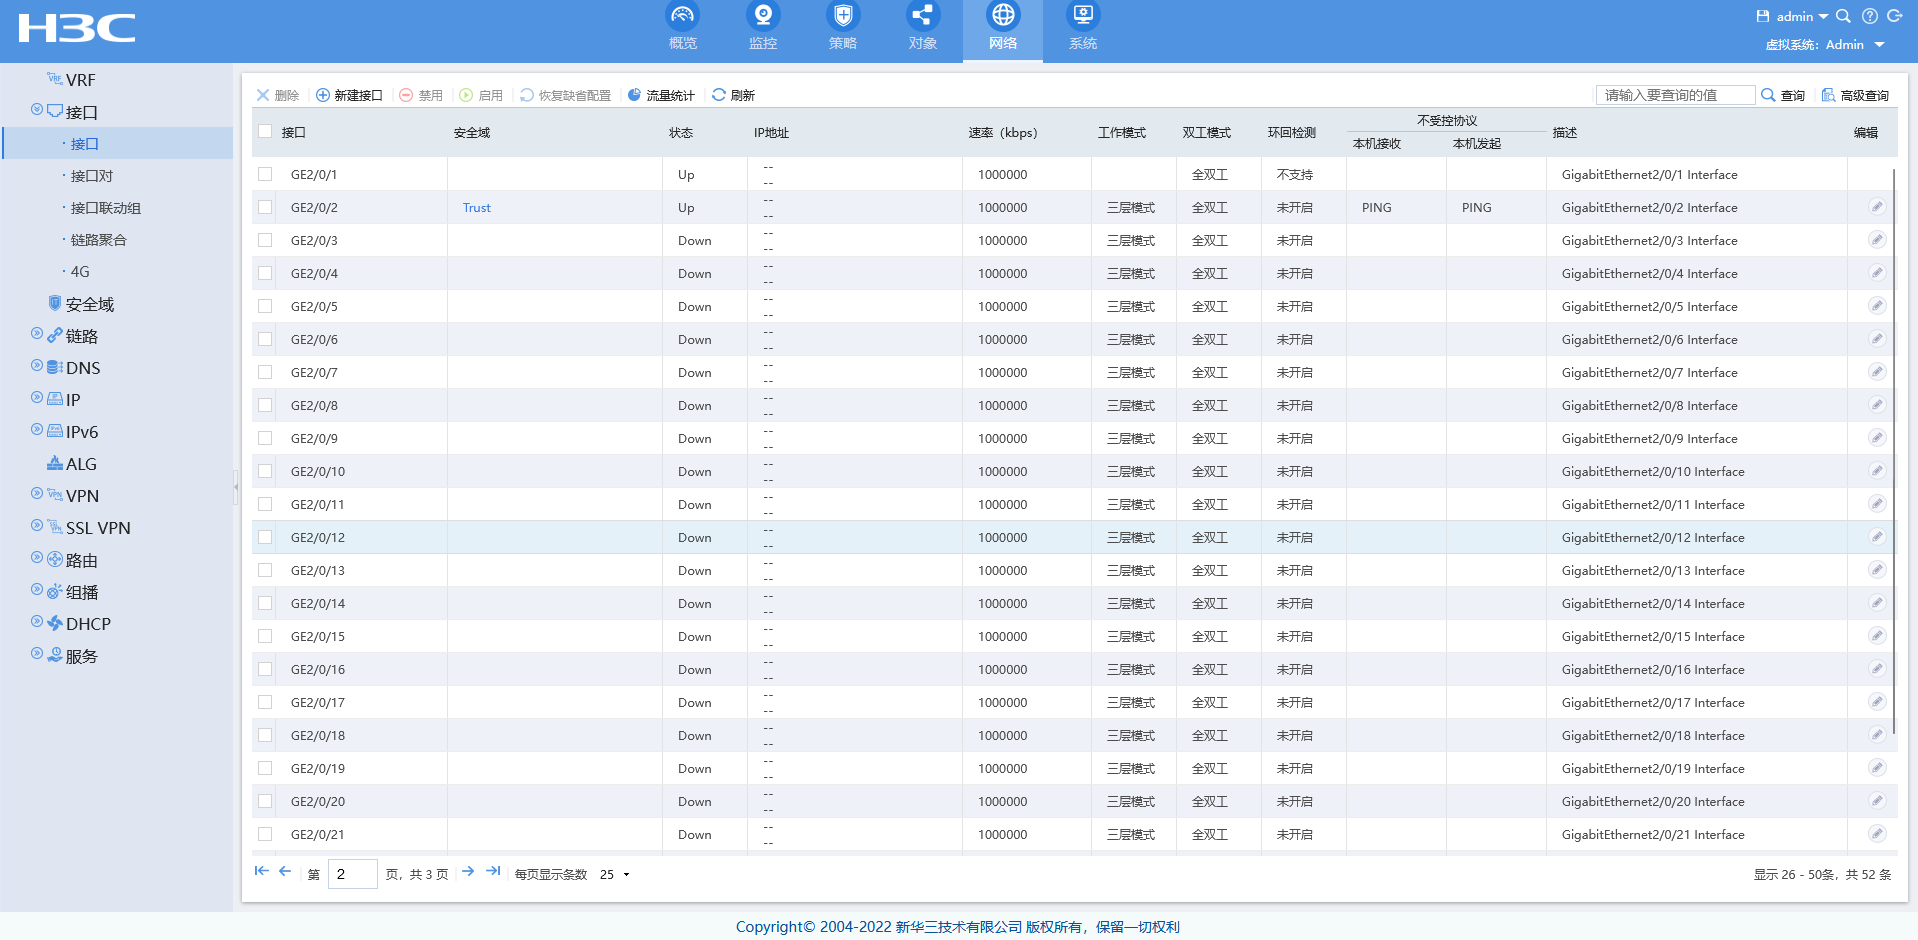1918x940 pixels.
Task: Jump to the first page arrow
Action: point(261,872)
